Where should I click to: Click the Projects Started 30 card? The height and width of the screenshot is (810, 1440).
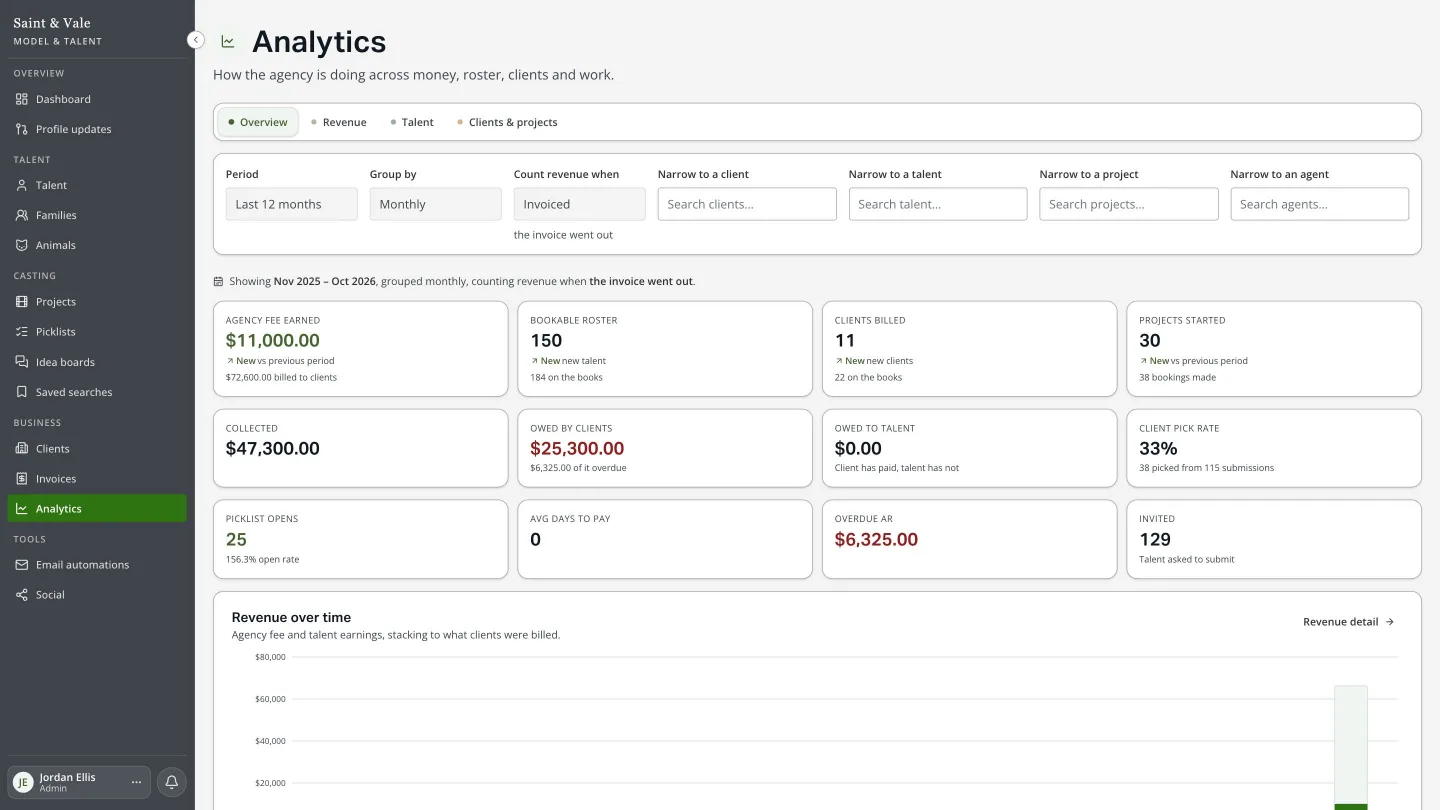point(1274,349)
